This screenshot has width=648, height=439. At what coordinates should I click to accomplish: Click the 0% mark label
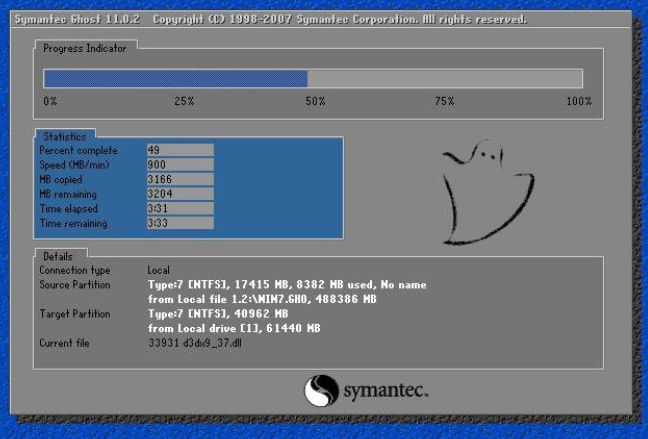pos(50,101)
